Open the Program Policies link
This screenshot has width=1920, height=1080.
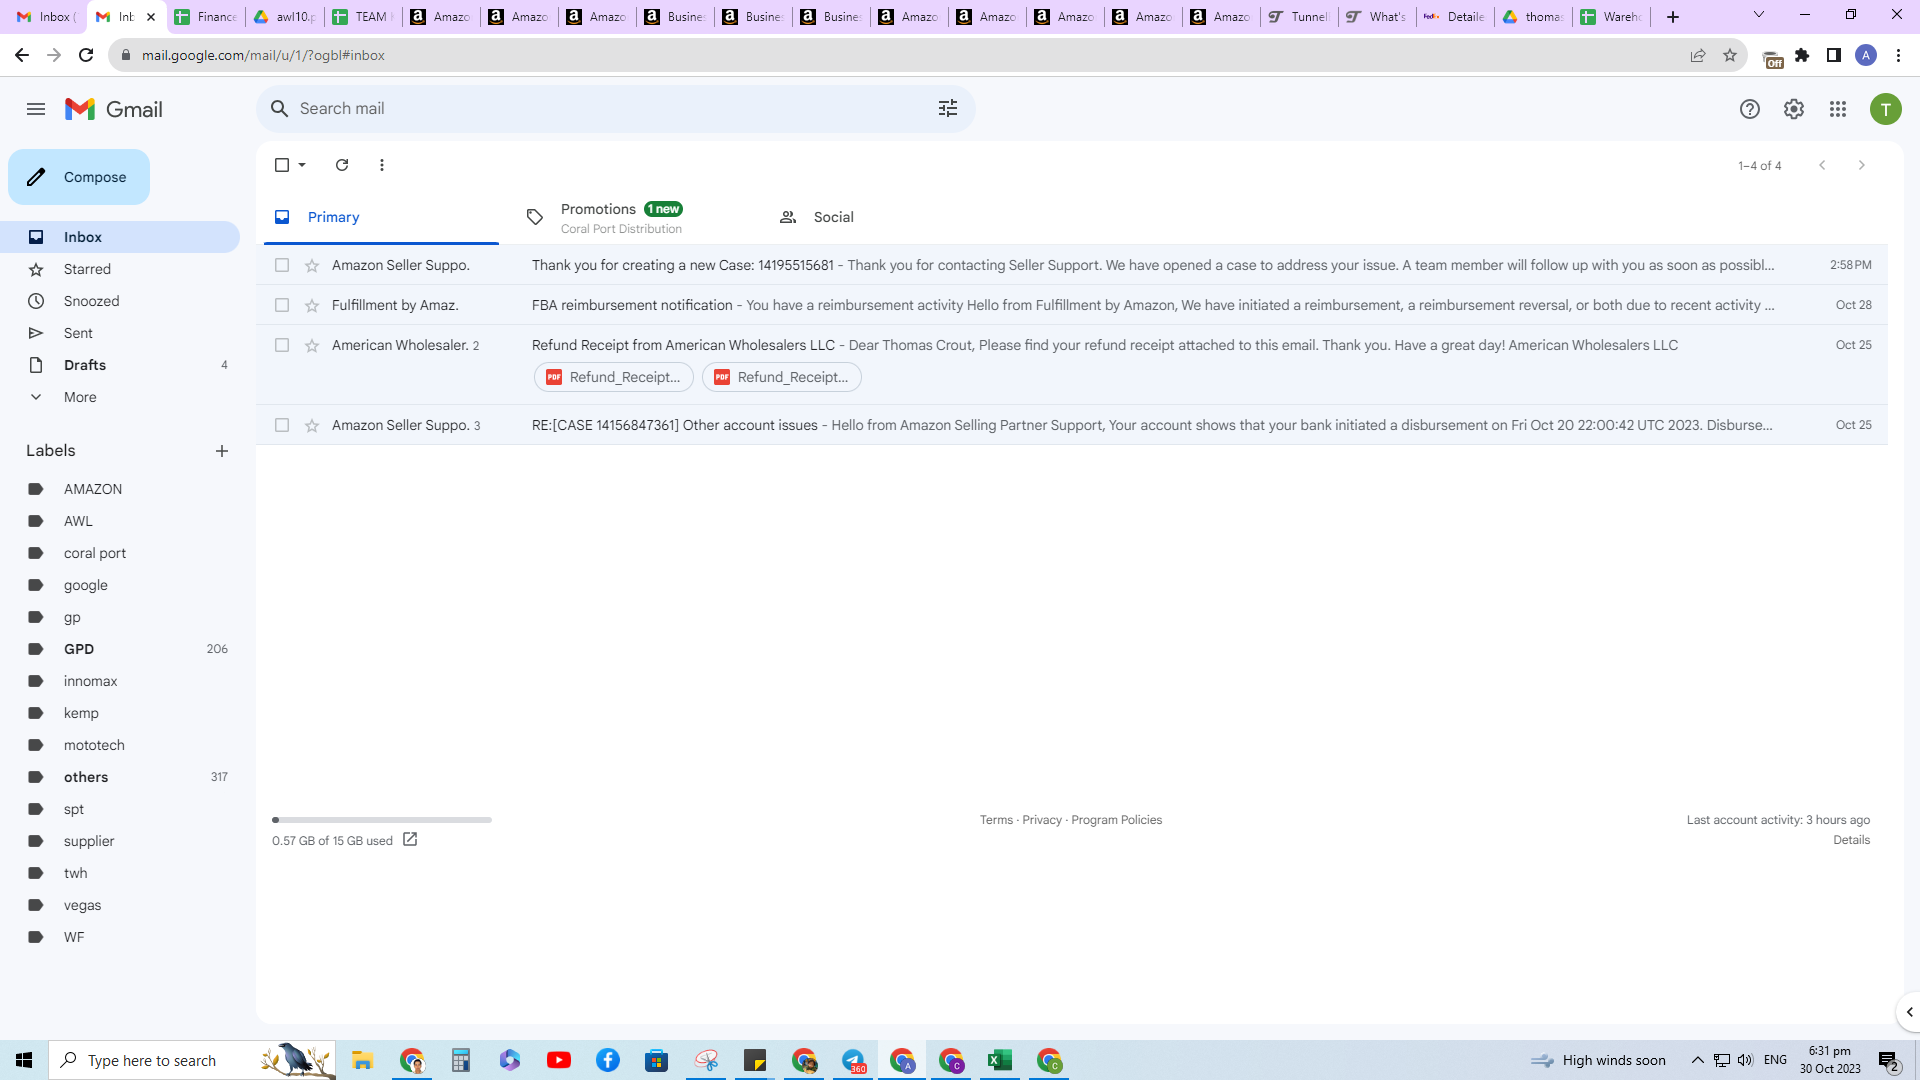(1117, 820)
